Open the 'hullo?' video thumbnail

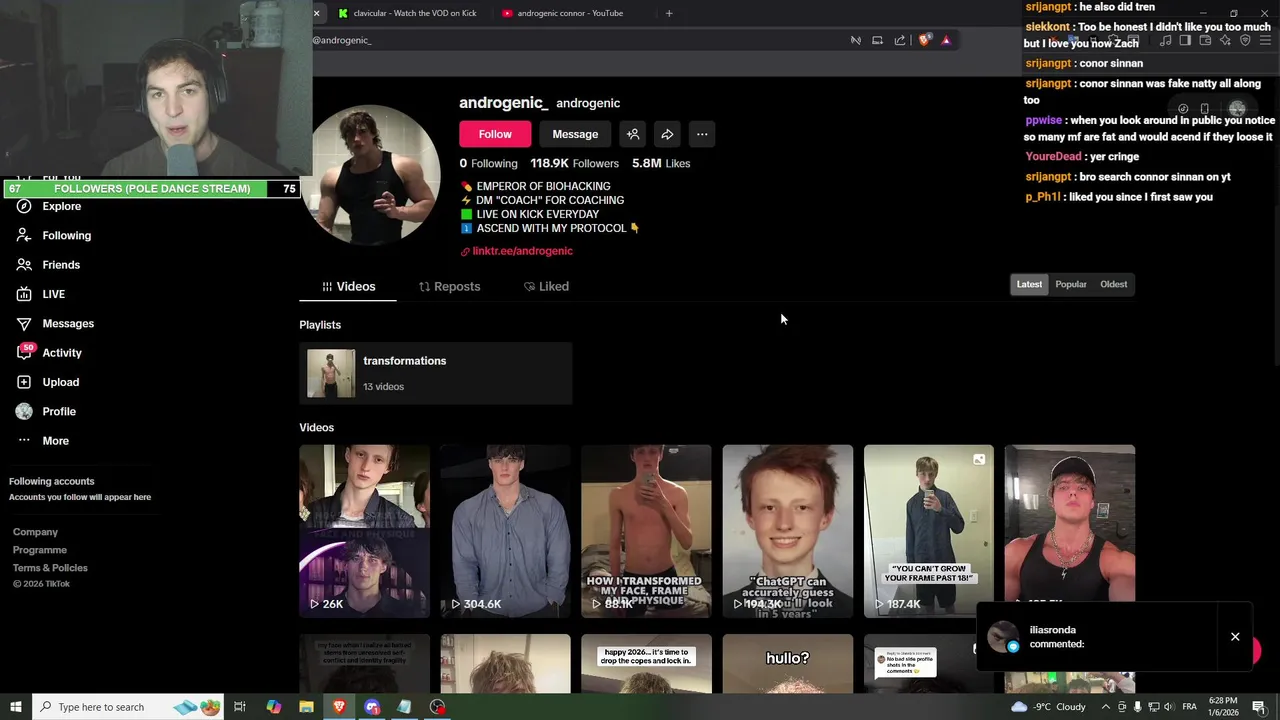pyautogui.click(x=788, y=664)
